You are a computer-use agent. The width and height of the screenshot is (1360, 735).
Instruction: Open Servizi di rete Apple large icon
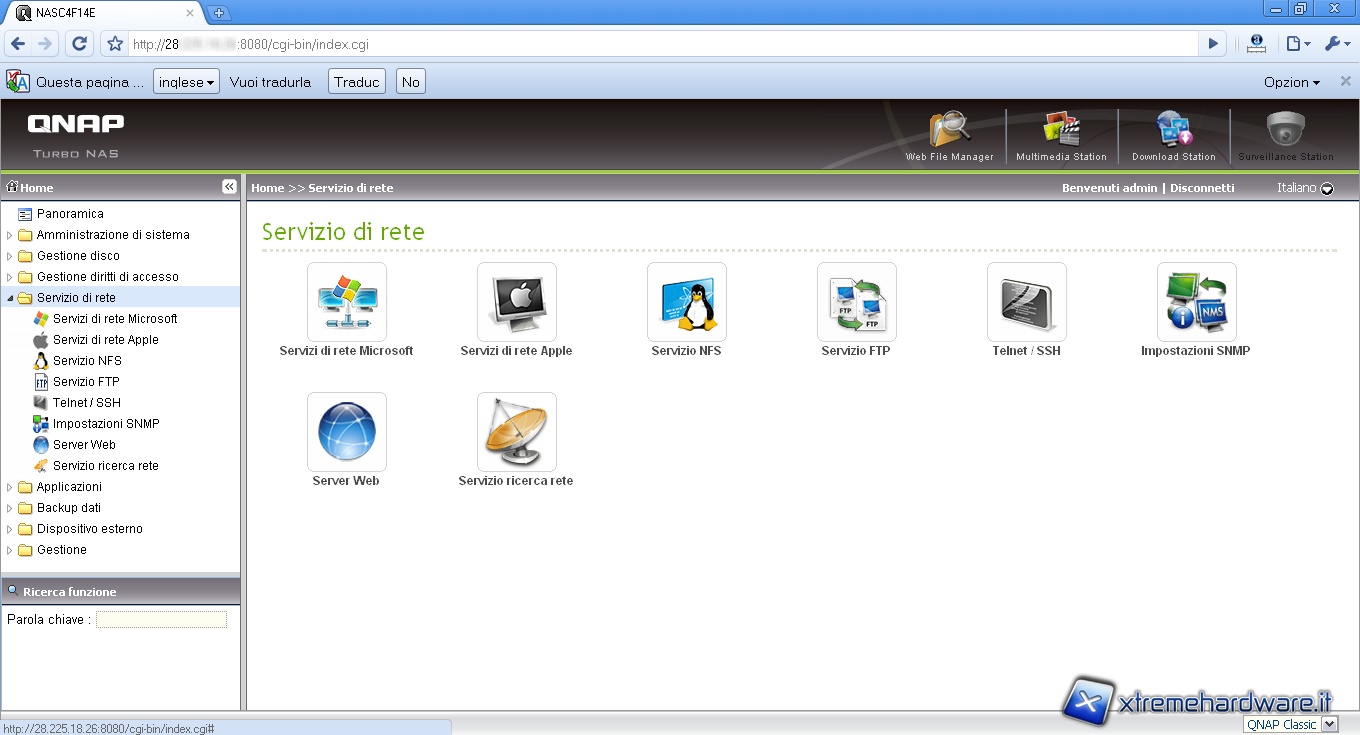(x=516, y=302)
